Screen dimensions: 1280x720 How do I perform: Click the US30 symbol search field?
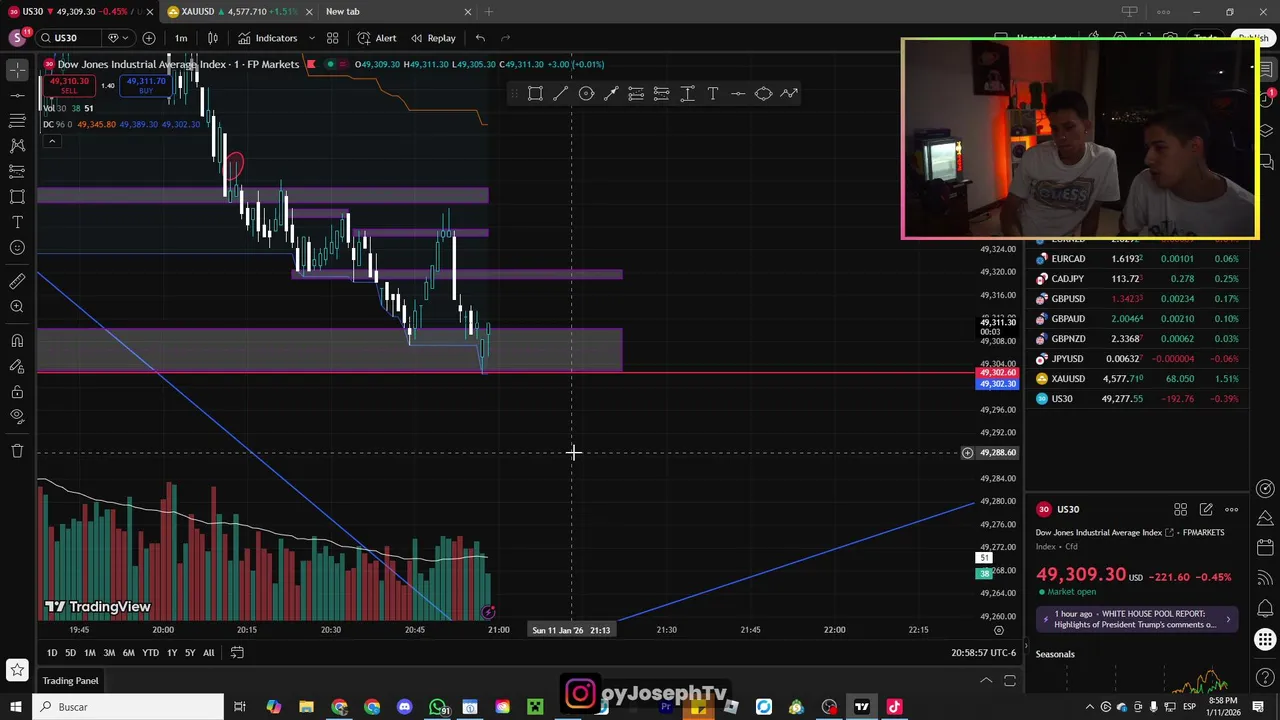coord(68,38)
